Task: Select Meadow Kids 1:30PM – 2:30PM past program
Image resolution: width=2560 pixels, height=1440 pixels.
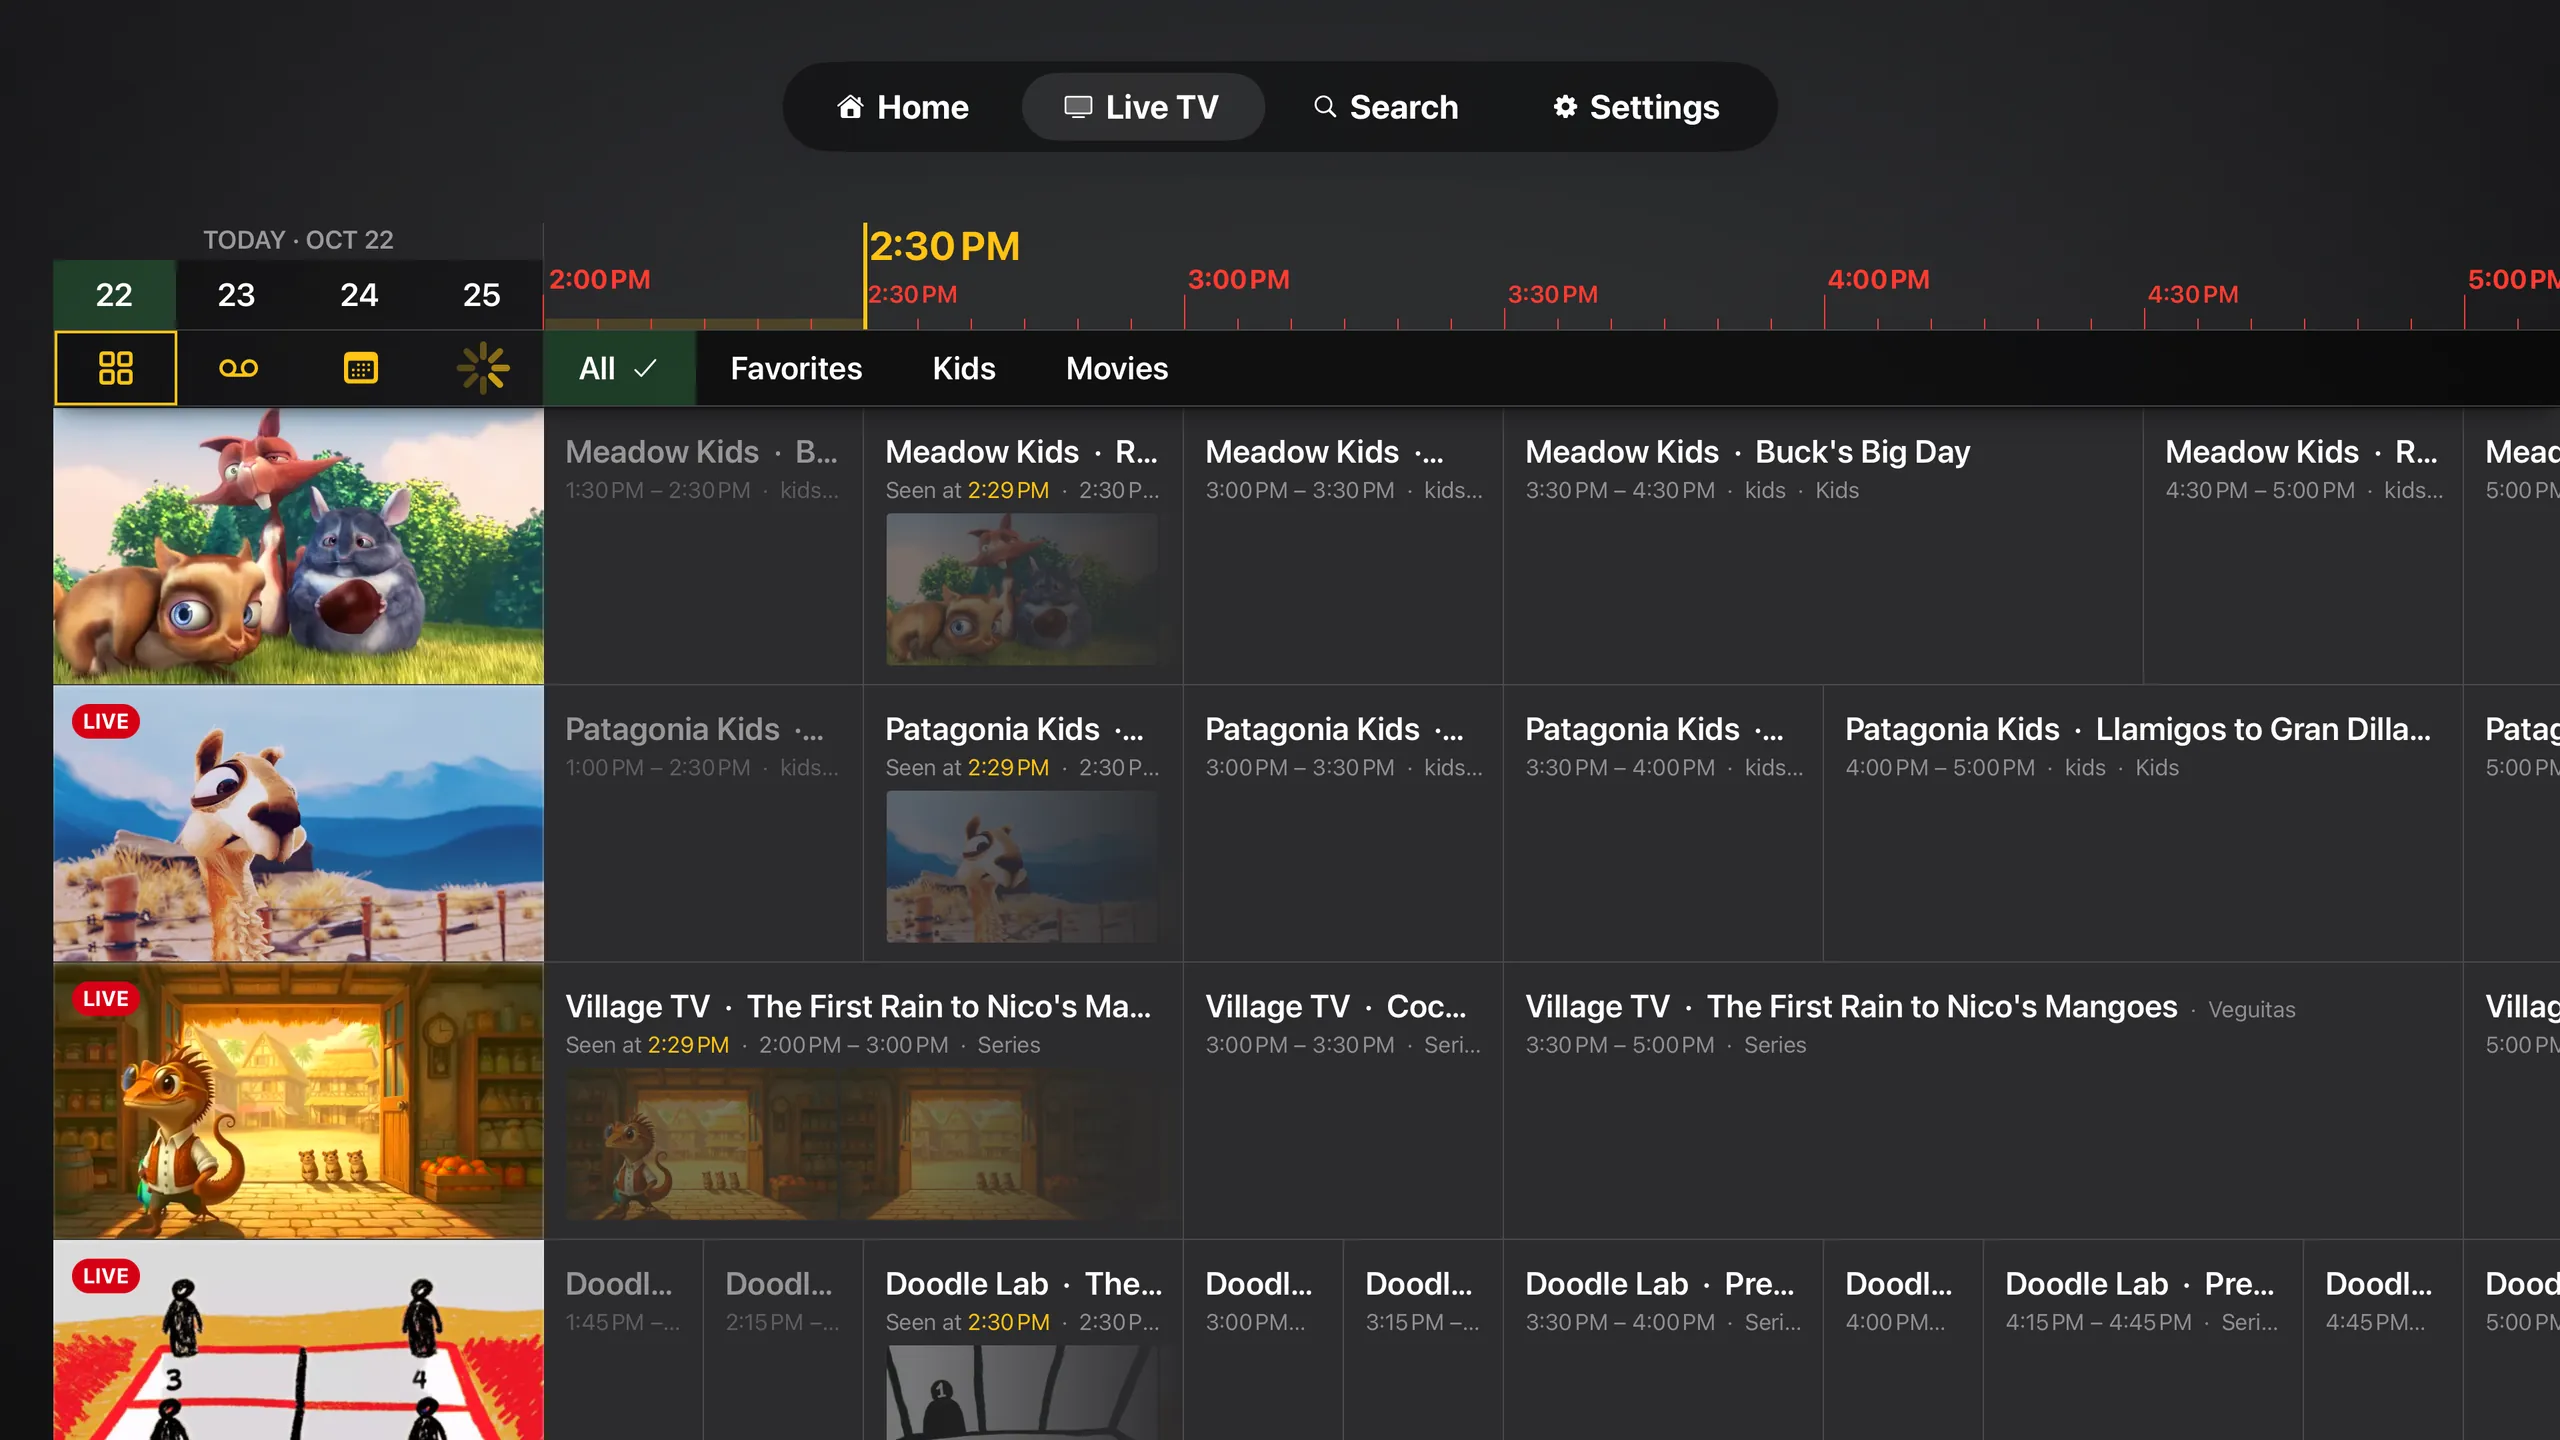Action: 703,546
